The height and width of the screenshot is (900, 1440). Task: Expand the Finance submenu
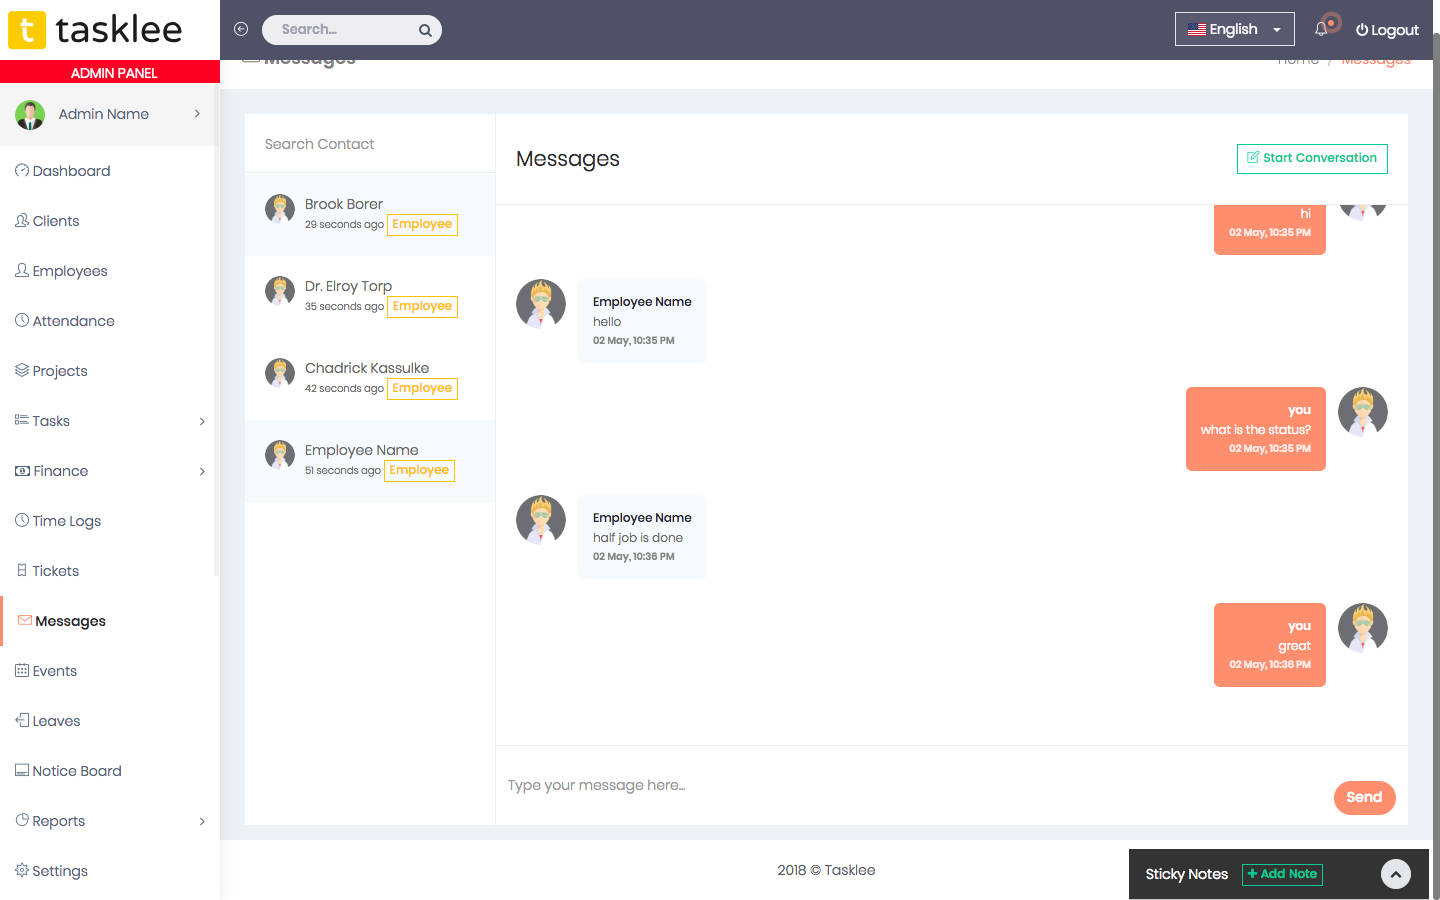tap(202, 471)
